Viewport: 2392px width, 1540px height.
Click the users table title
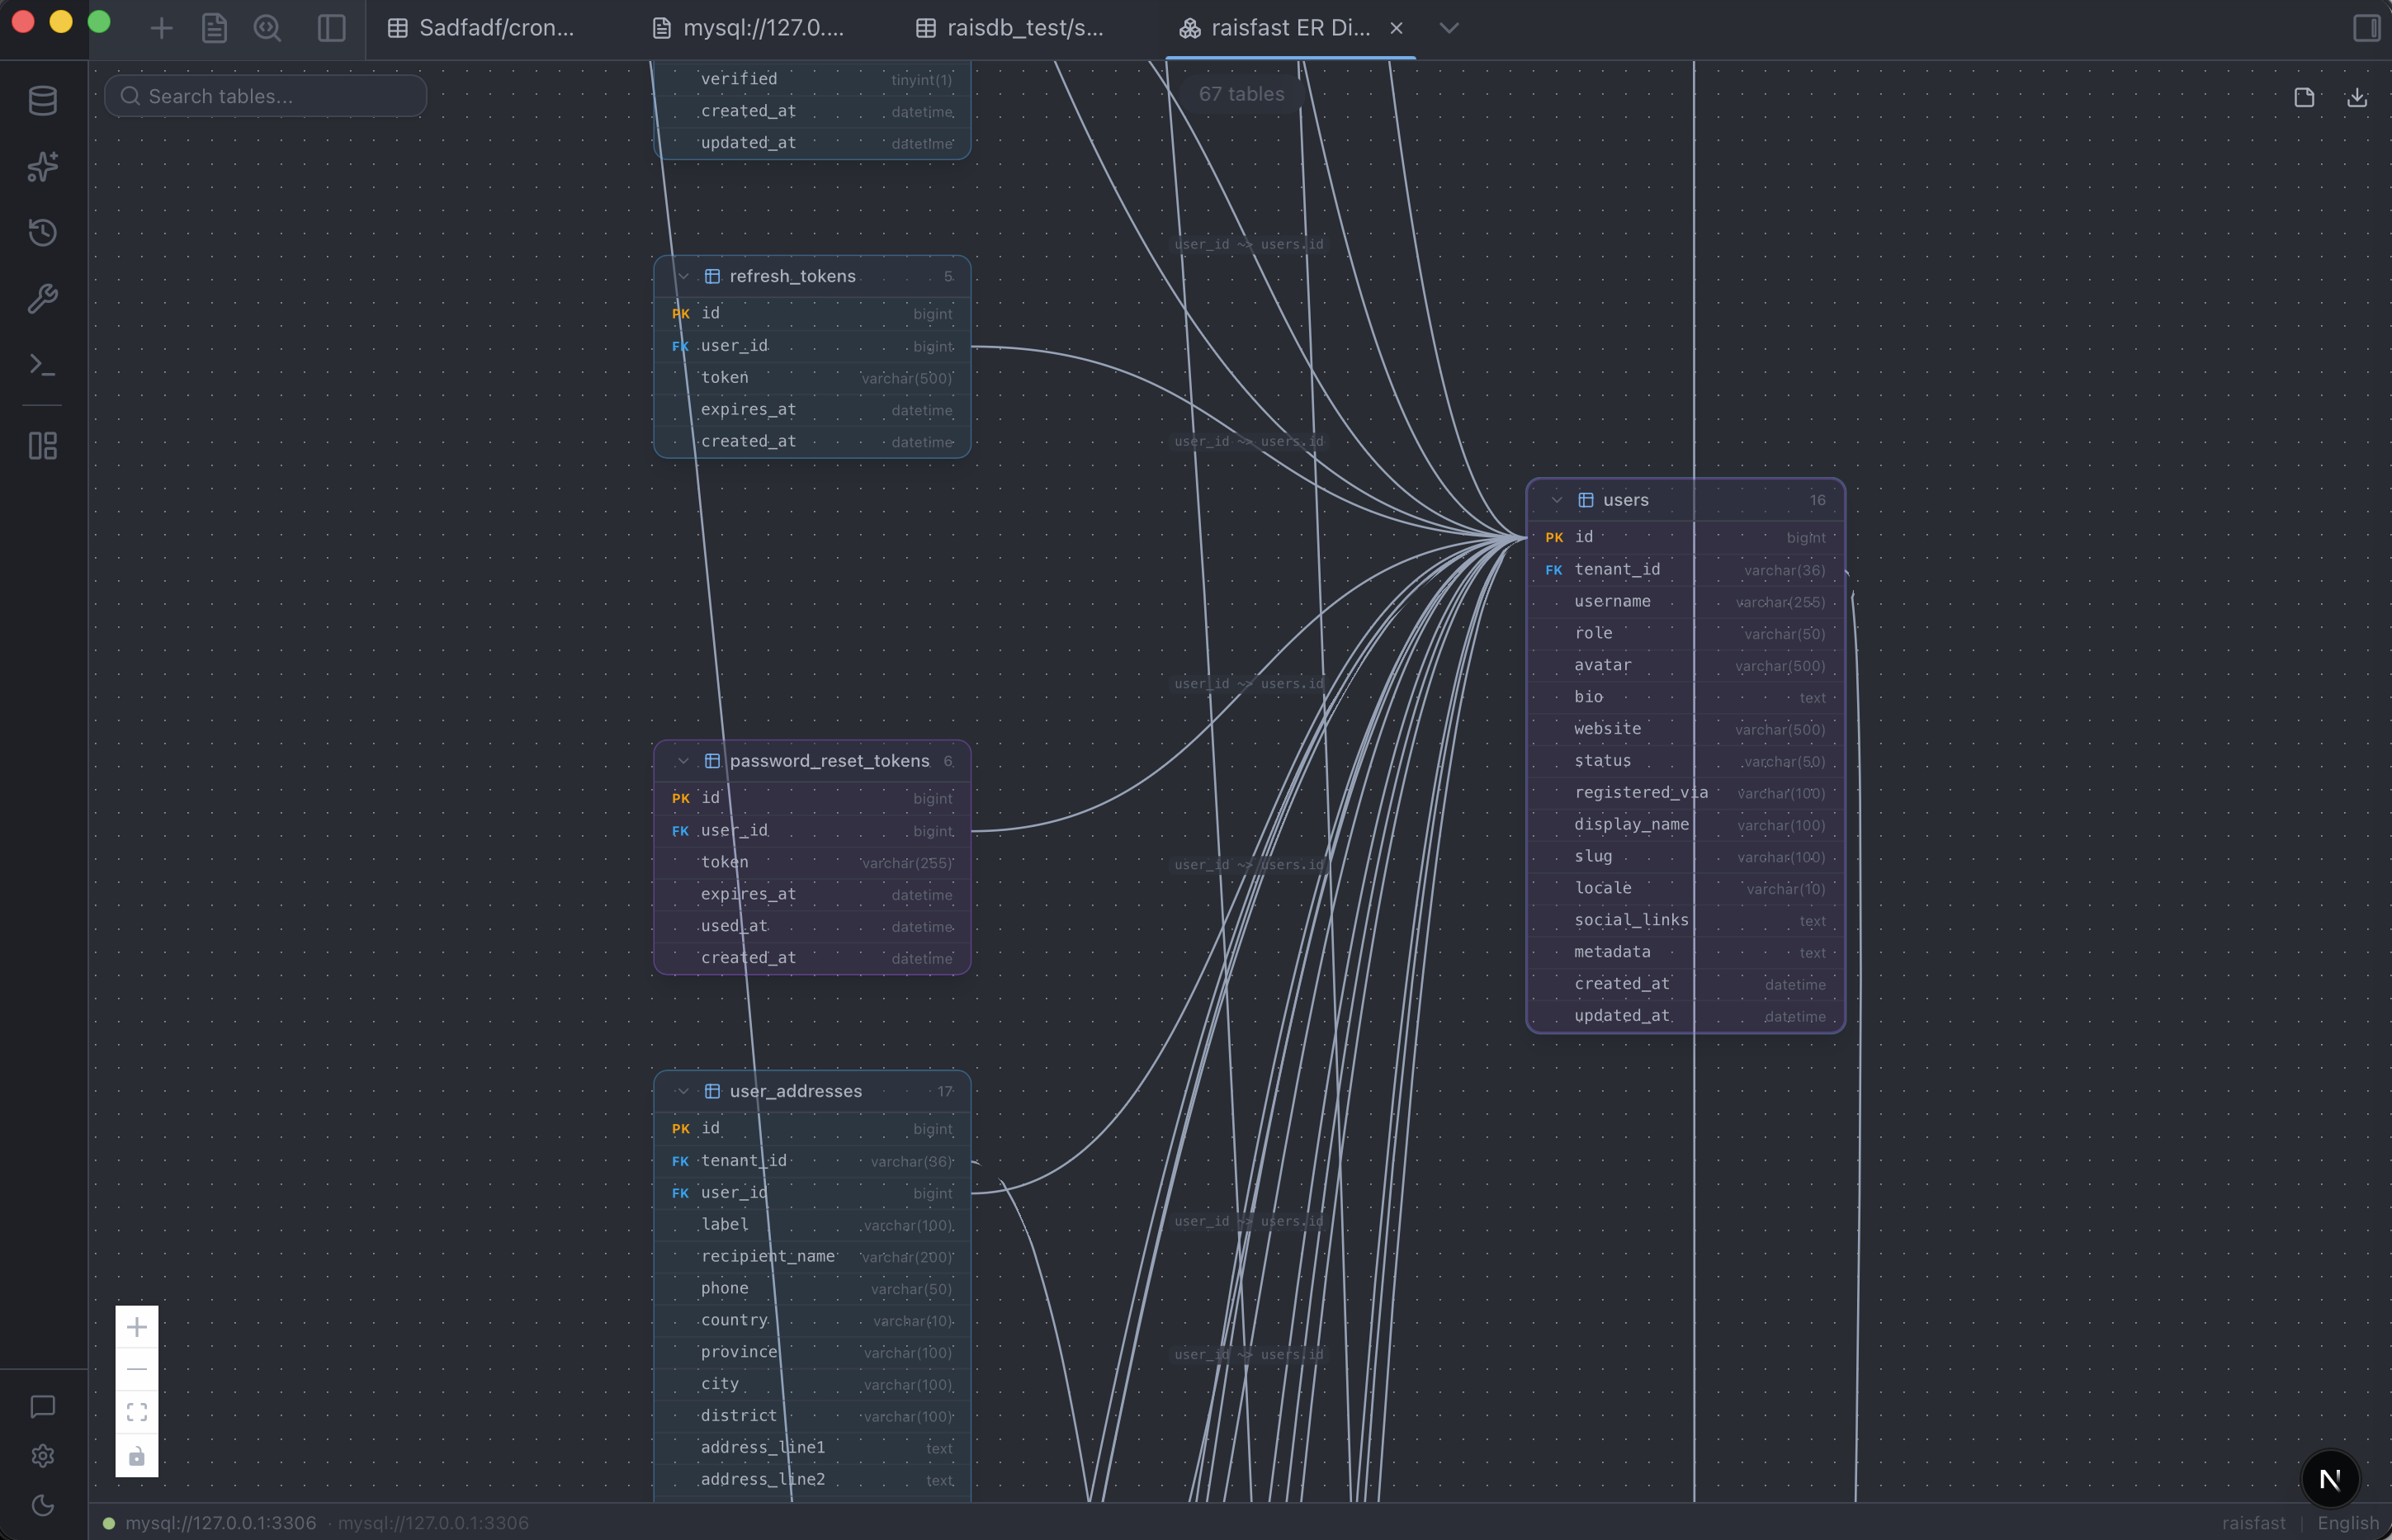point(1625,500)
